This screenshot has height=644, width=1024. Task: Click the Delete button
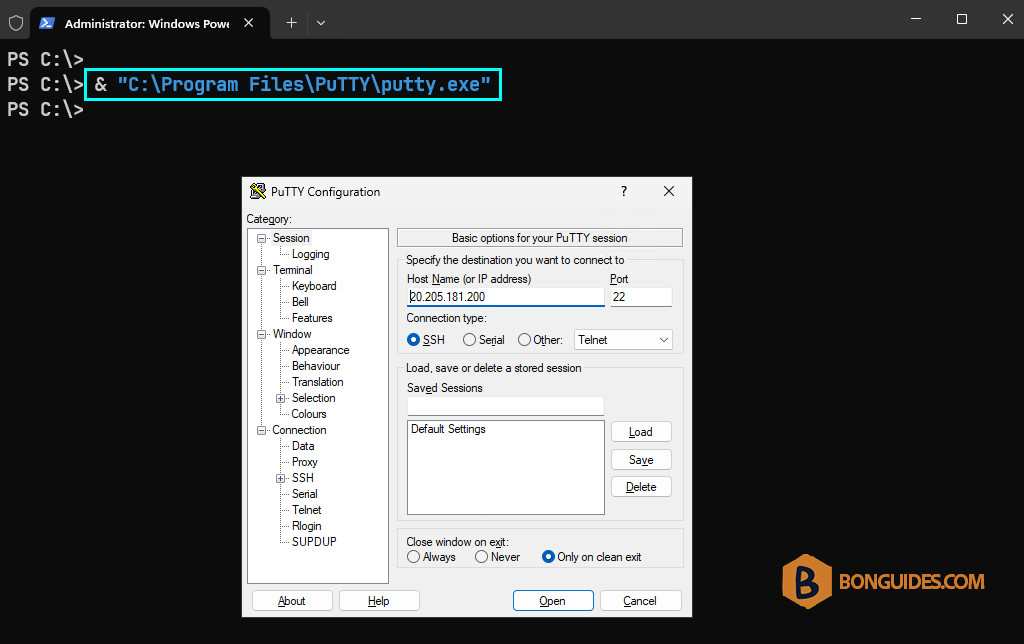click(641, 487)
